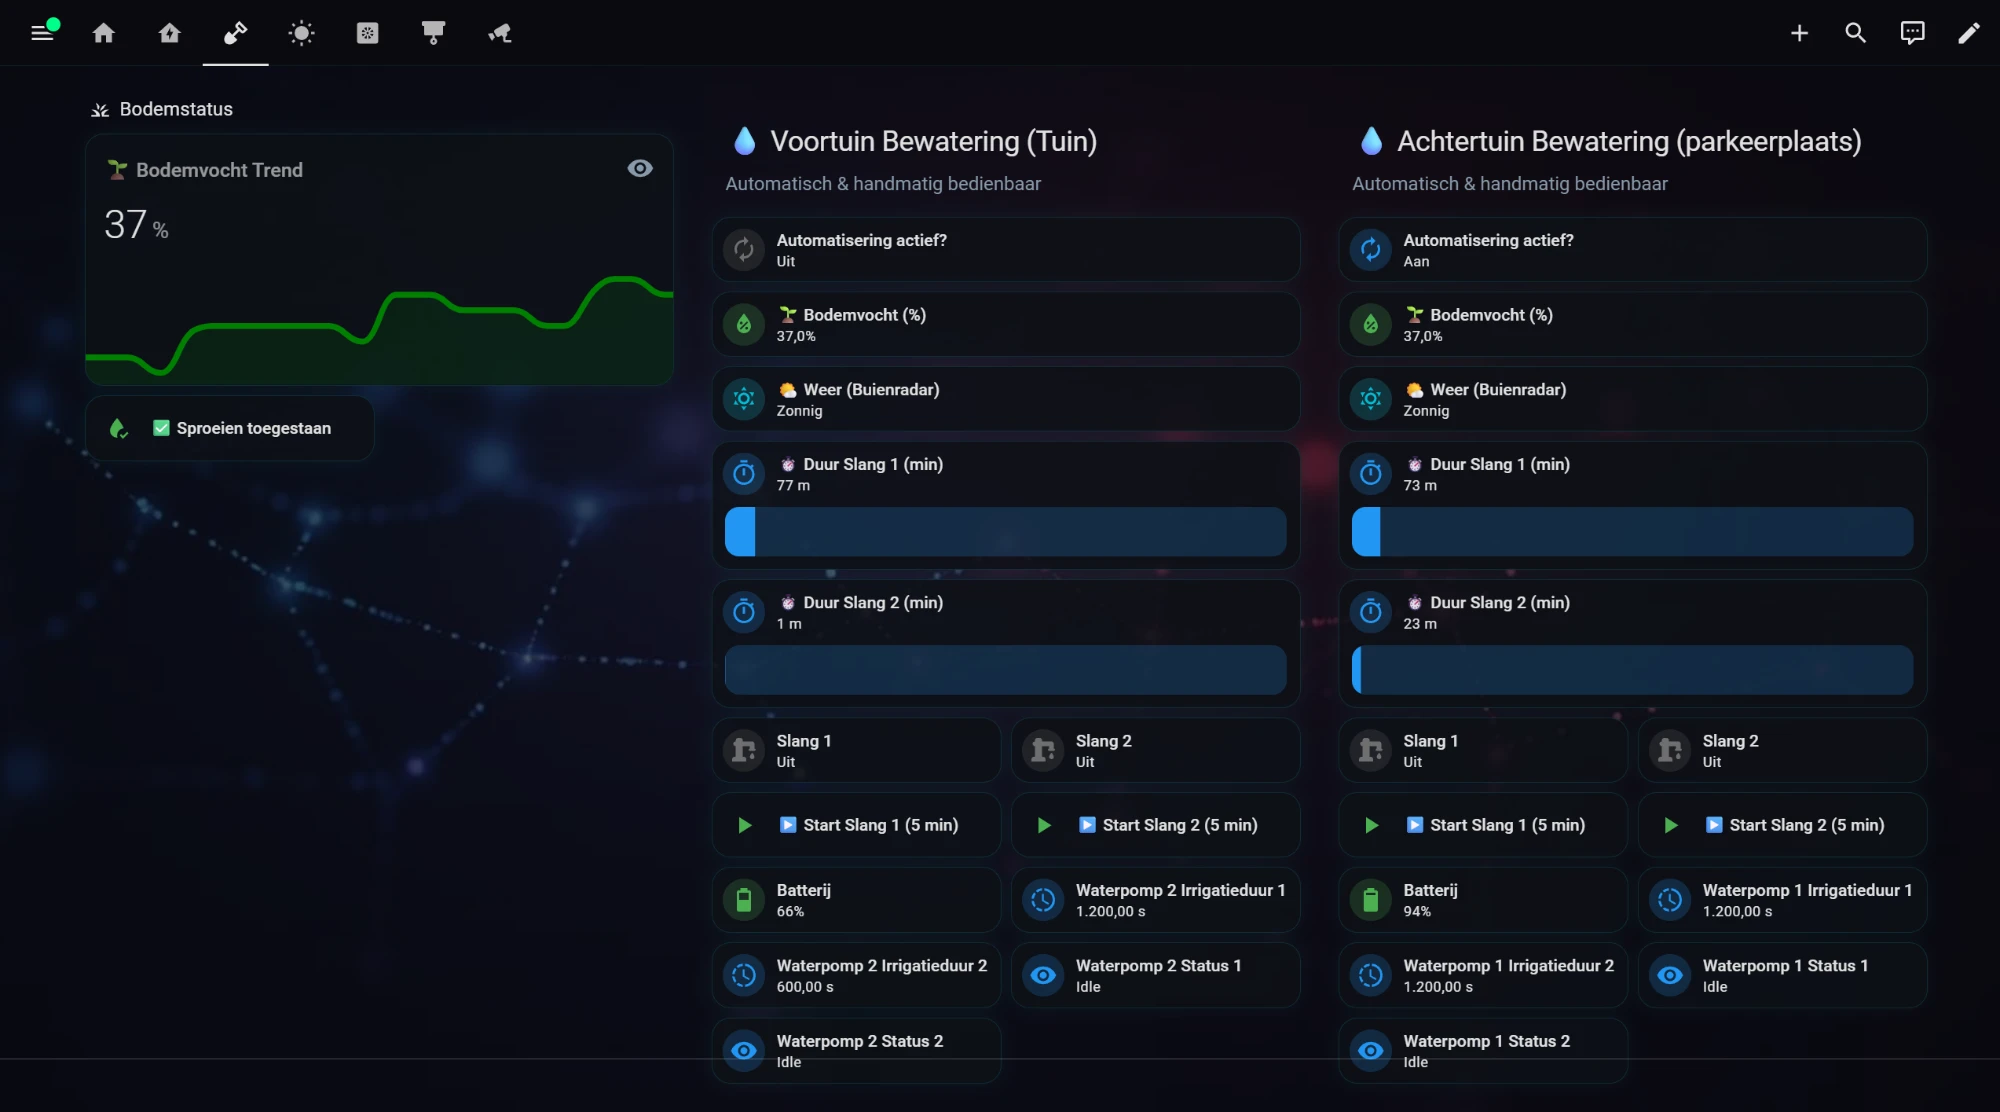Open the search magnifier icon
This screenshot has height=1112, width=2000.
1855,33
